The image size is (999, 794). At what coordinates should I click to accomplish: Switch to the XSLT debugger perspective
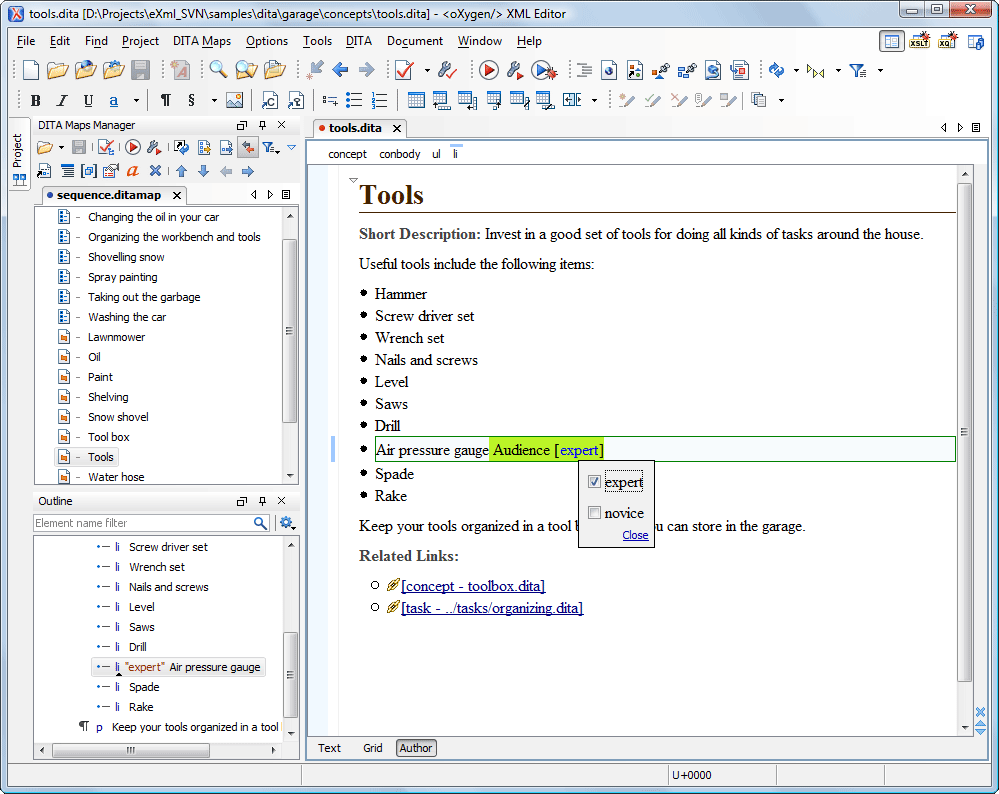[919, 41]
